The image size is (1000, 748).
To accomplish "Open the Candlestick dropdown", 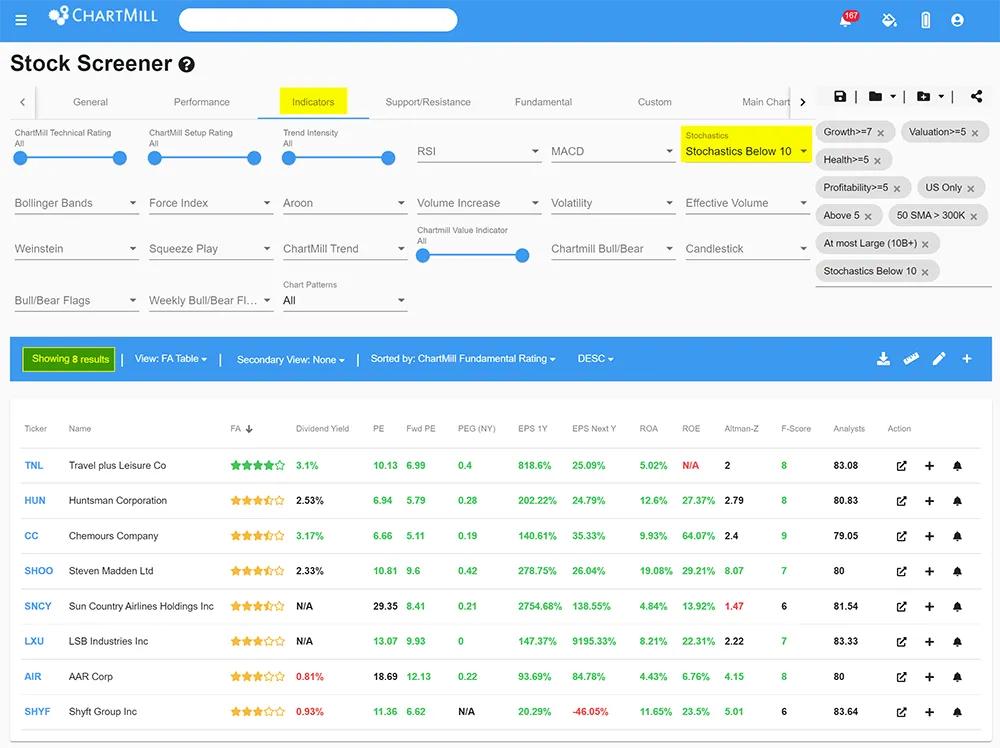I will coord(747,249).
